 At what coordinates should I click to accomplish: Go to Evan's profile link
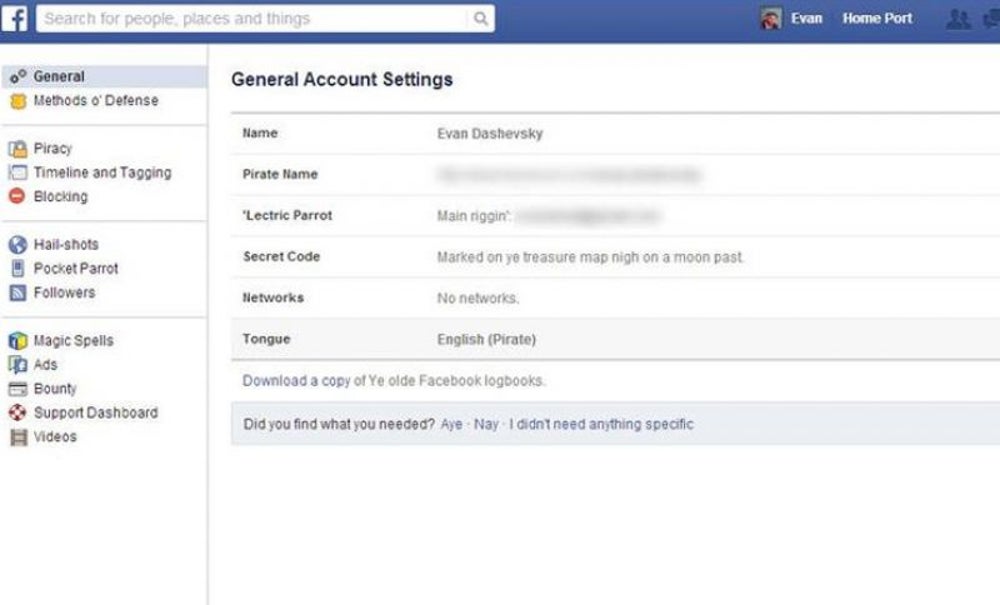806,18
